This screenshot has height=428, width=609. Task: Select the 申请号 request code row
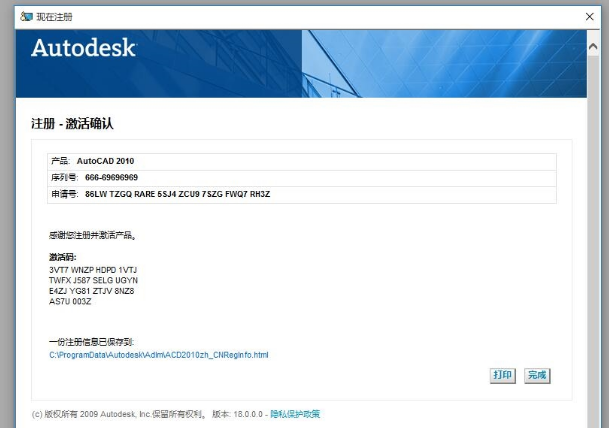tap(302, 195)
